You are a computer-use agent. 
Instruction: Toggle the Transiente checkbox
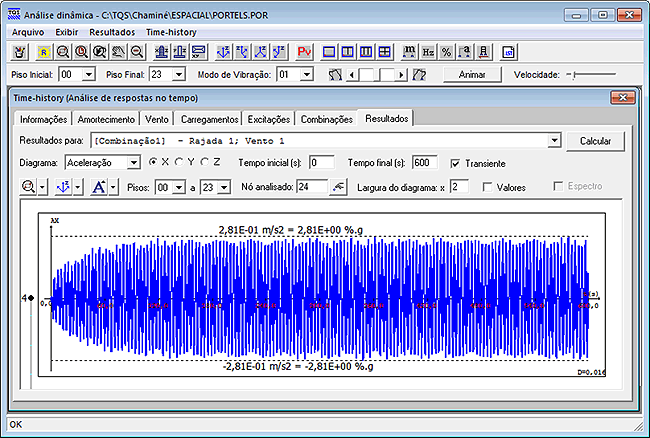(455, 164)
